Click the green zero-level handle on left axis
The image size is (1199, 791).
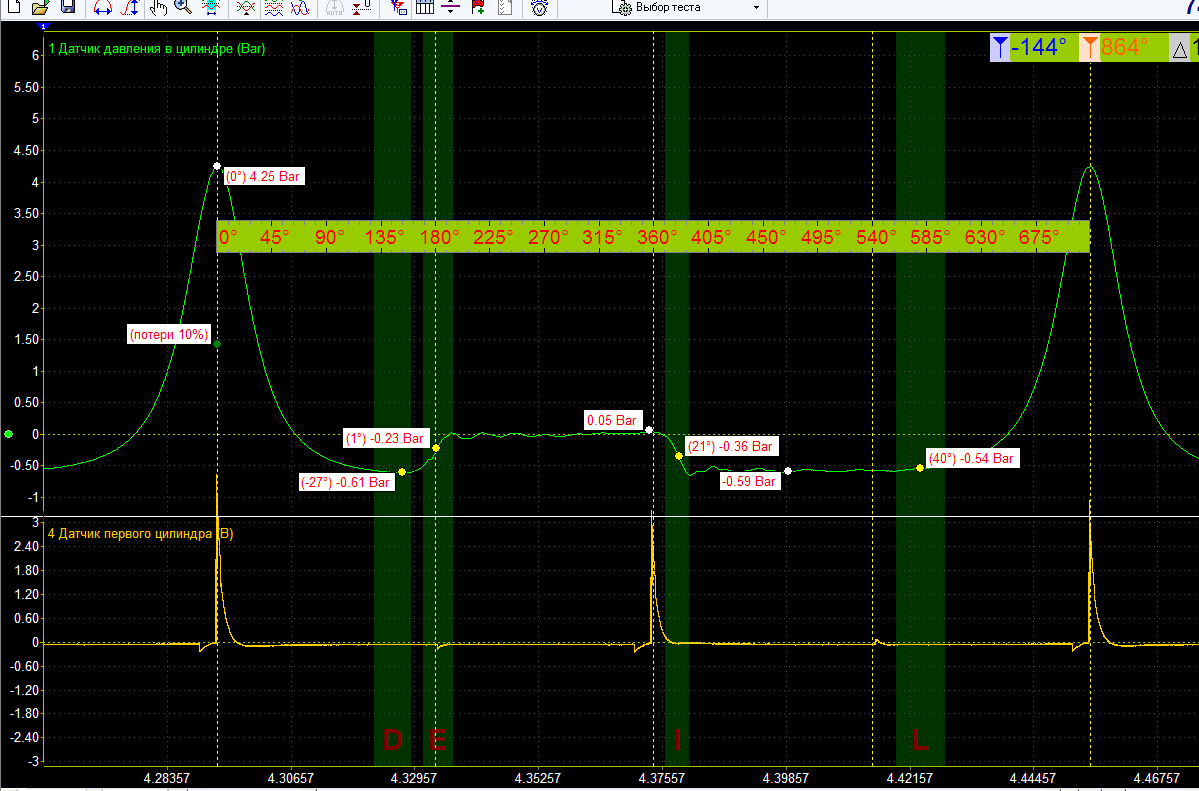click(x=8, y=434)
